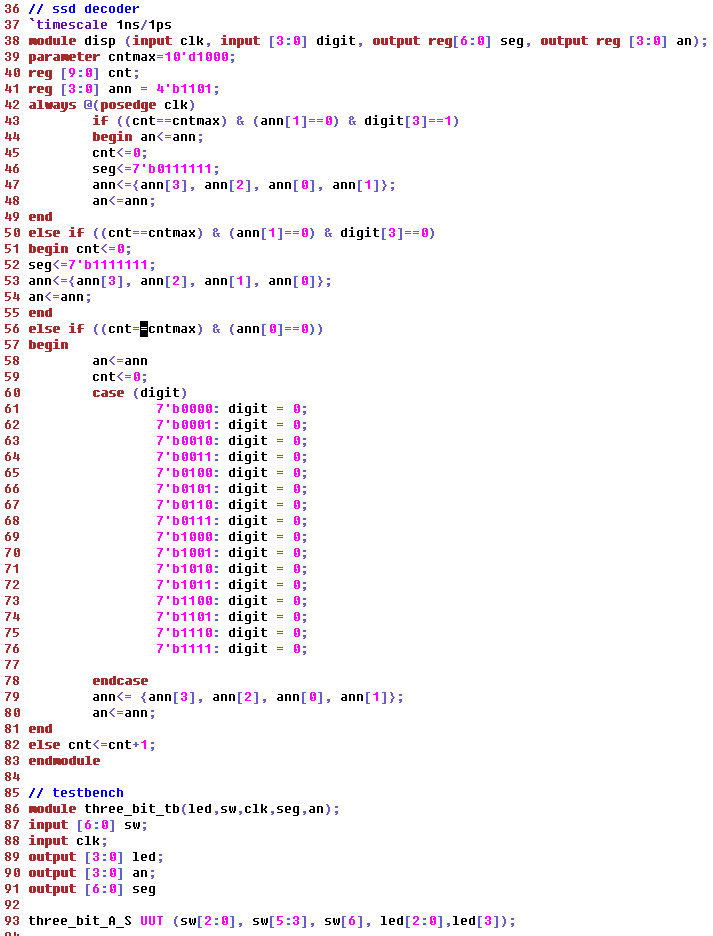Screen dimensions: 713x936
Task: Click the first 'endmodule' keyword on line 83
Action: coord(64,761)
